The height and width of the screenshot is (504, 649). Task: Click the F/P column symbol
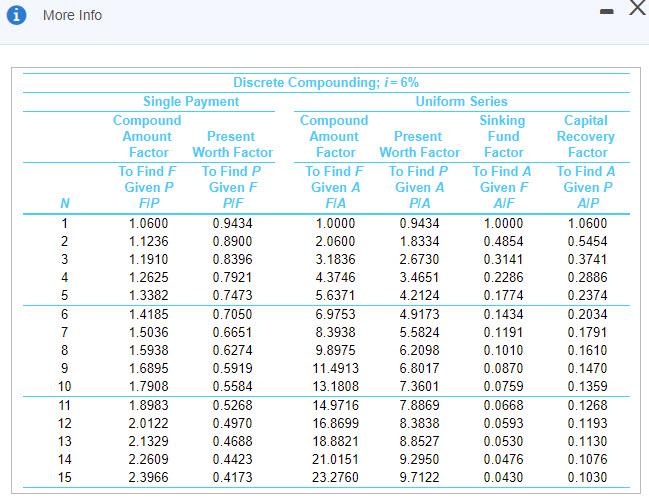pyautogui.click(x=149, y=203)
